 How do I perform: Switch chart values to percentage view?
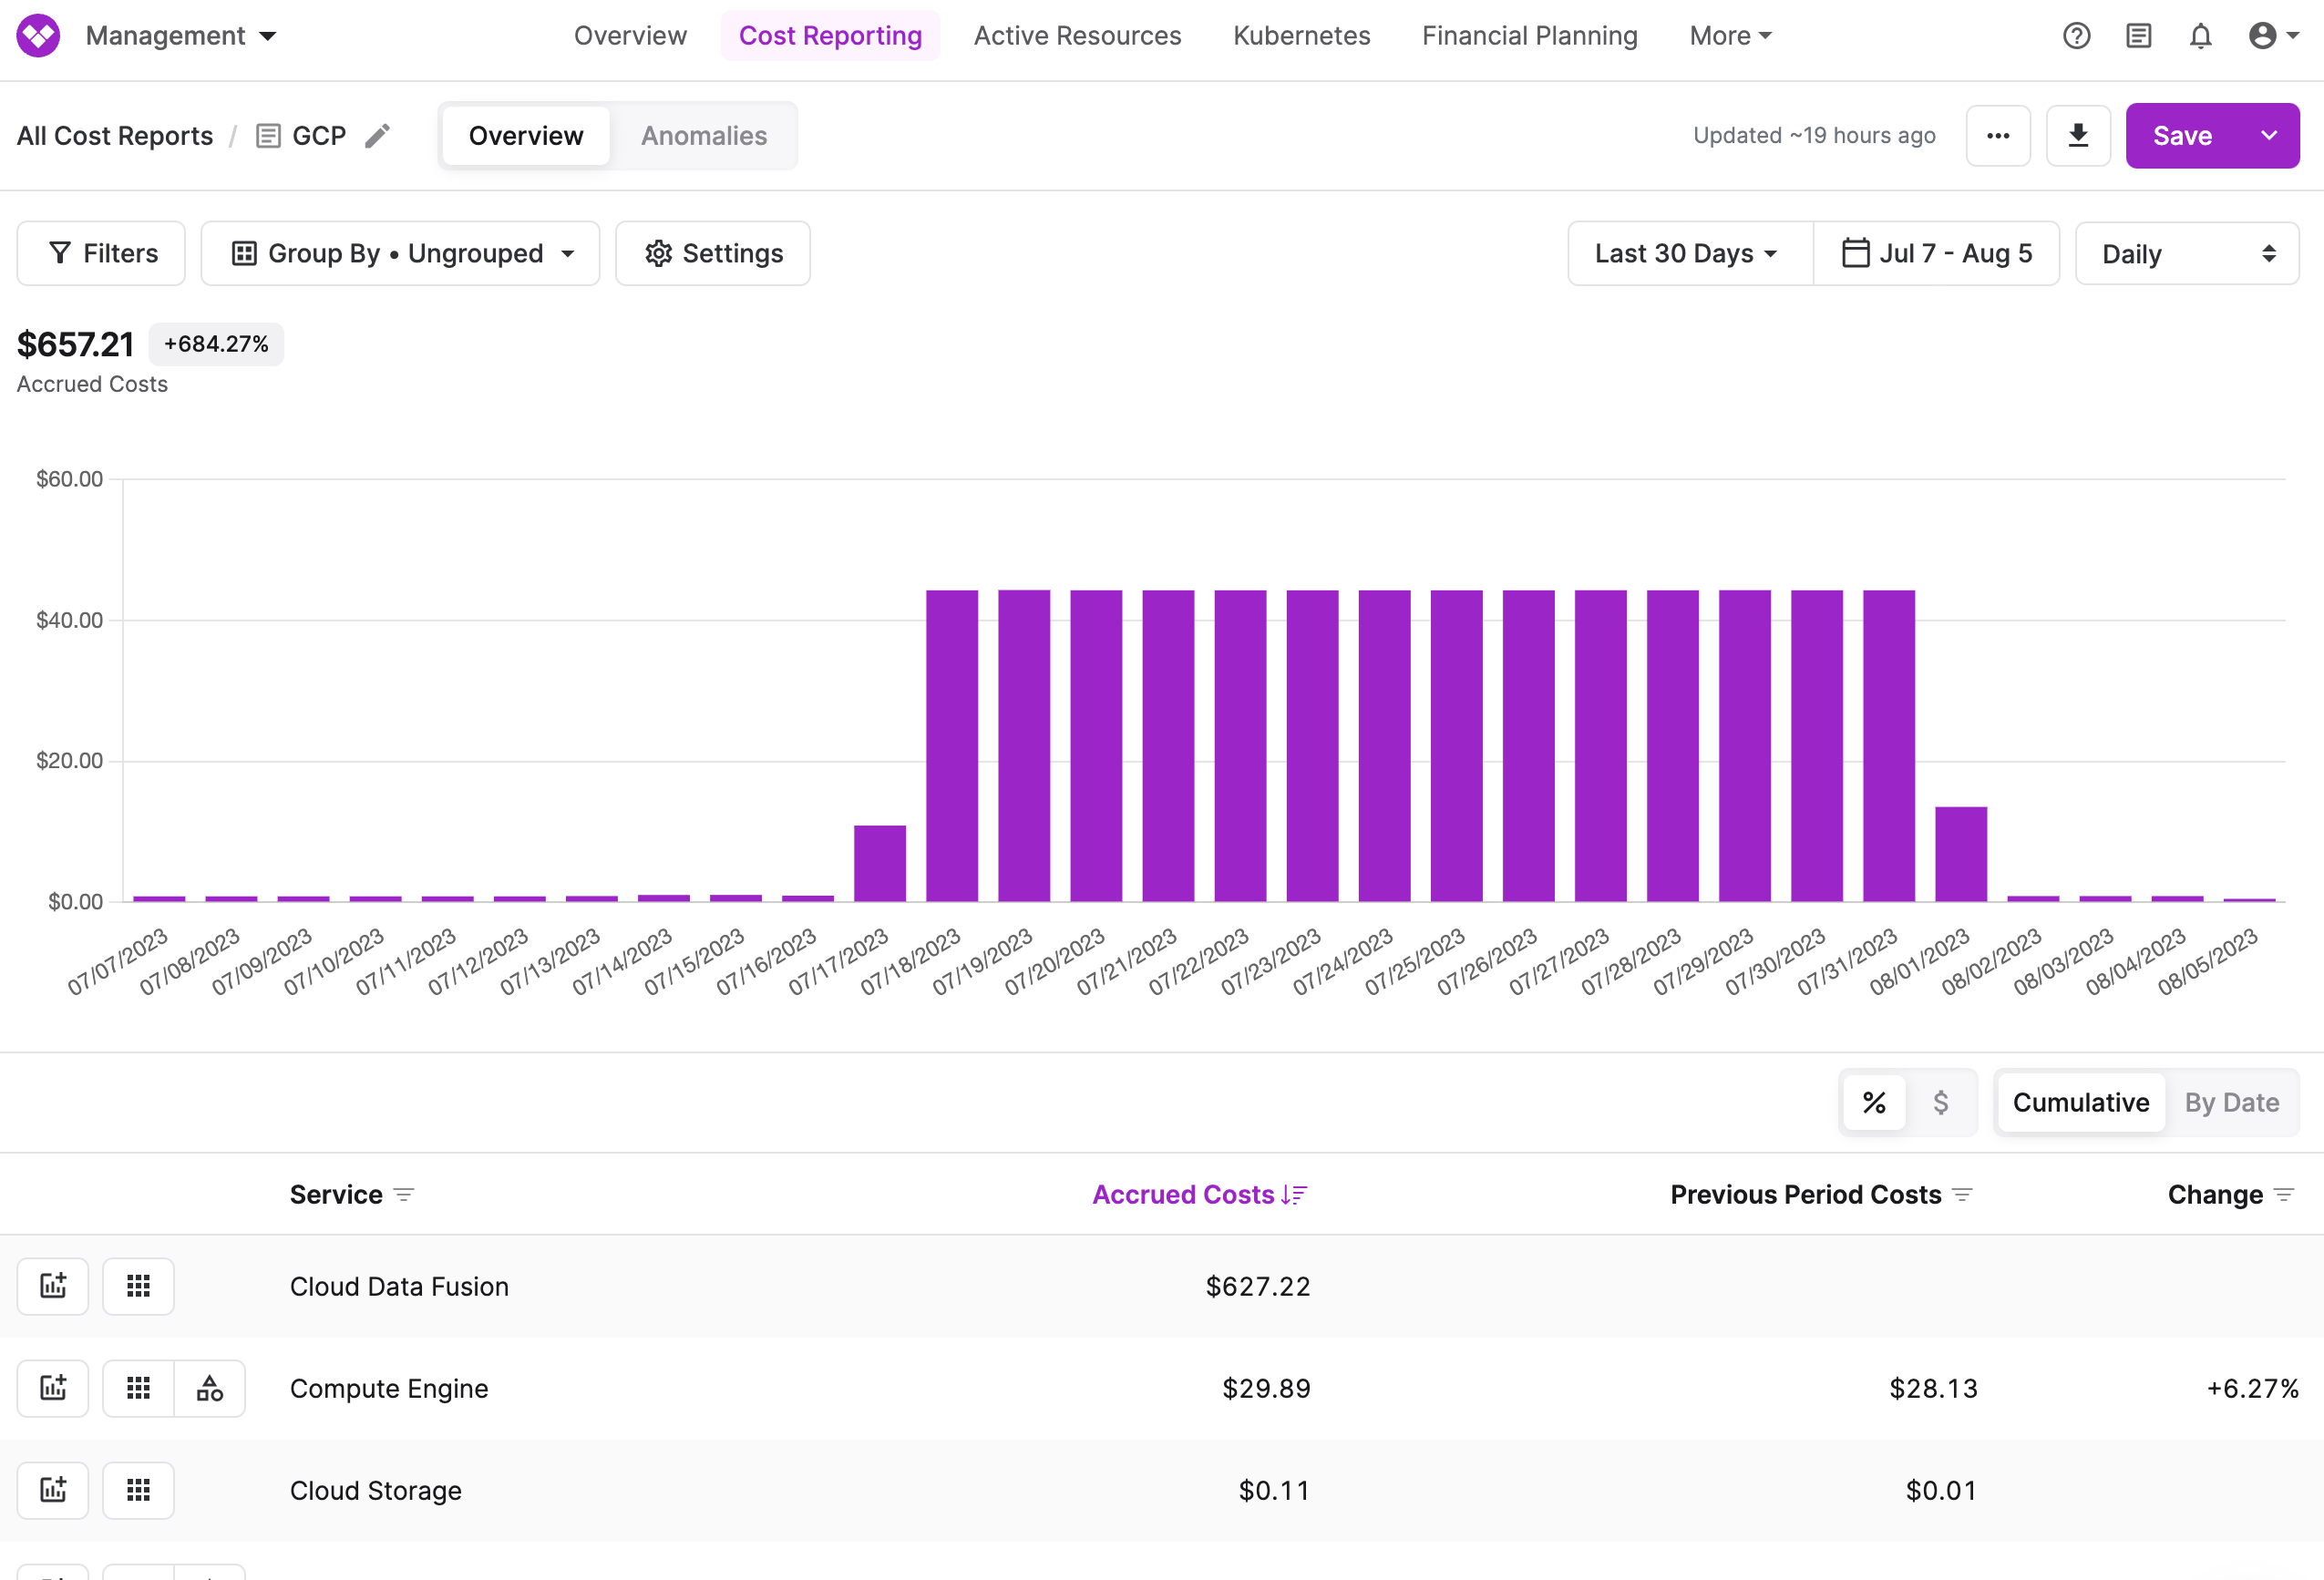click(1873, 1102)
